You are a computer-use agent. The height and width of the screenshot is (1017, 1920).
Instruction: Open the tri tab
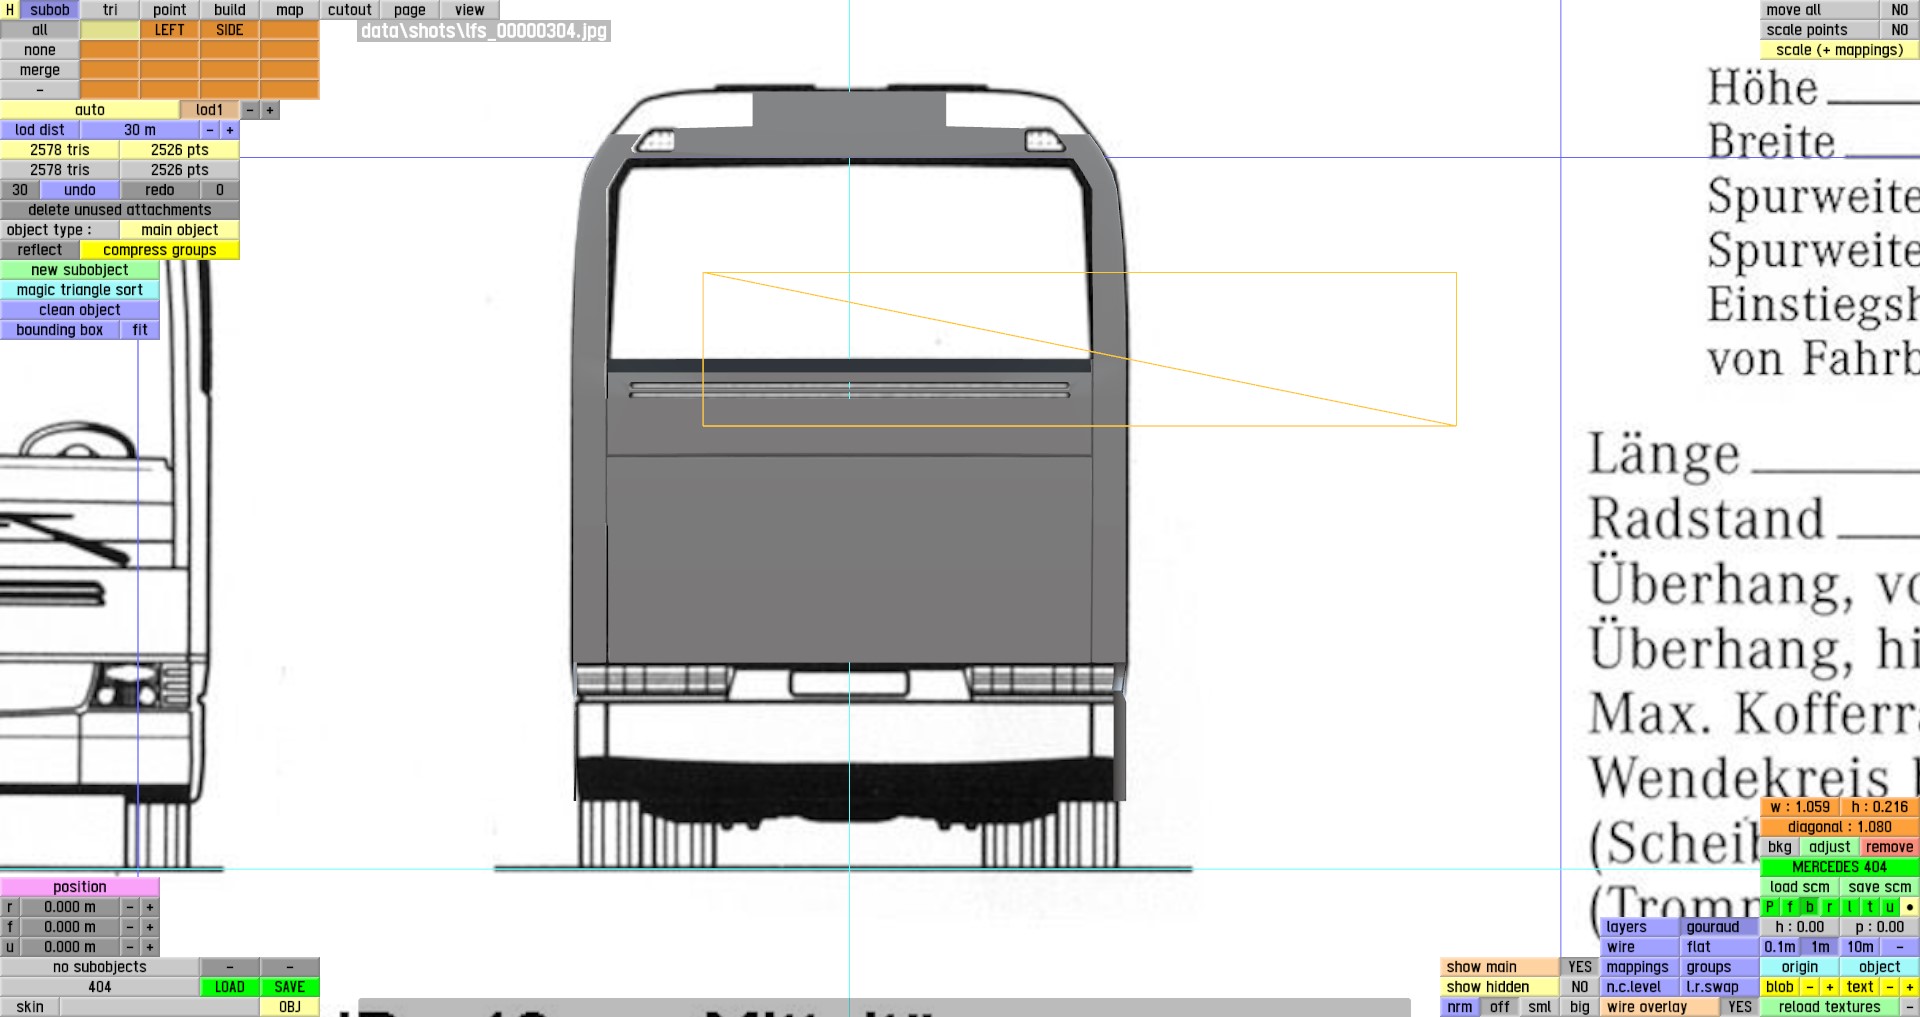click(x=110, y=10)
